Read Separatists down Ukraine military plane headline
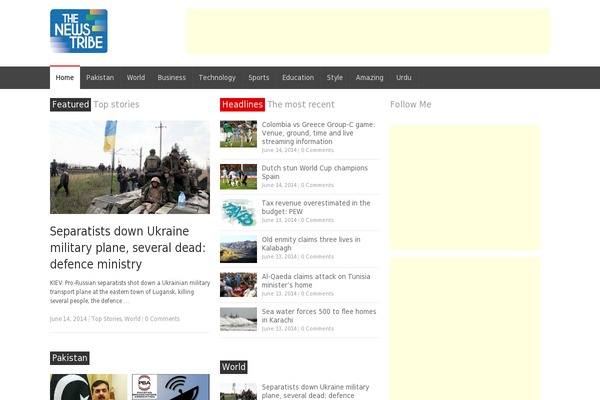This screenshot has width=600, height=400. [128, 248]
